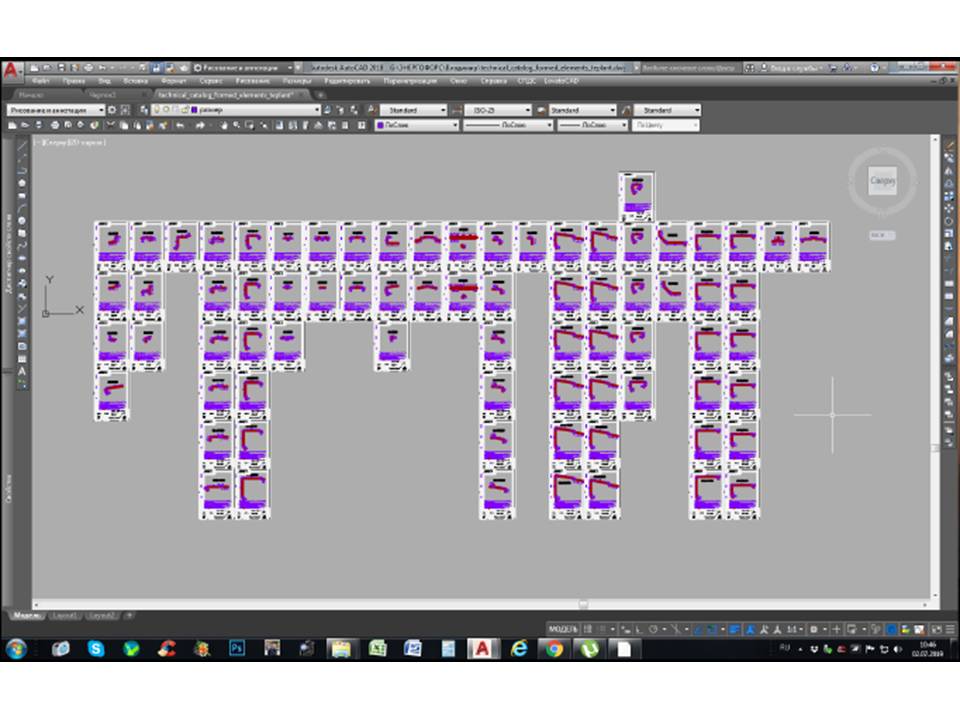Viewport: 960px width, 720px height.
Task: Select the Text tool marked A
Action: (22, 371)
